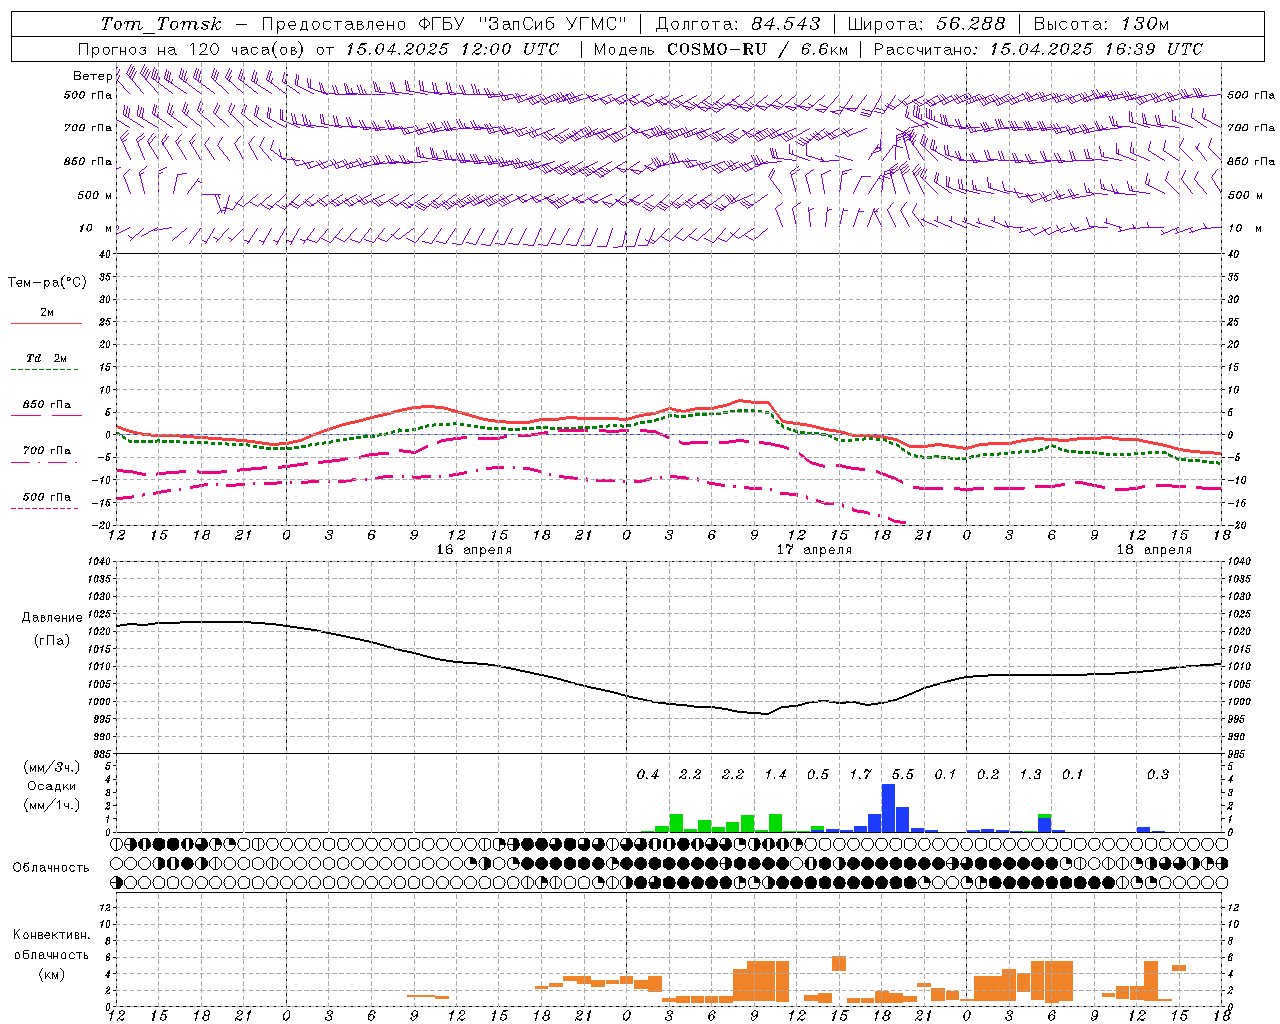
Task: Click the (мм/1ч.) units label
Action: tap(51, 805)
